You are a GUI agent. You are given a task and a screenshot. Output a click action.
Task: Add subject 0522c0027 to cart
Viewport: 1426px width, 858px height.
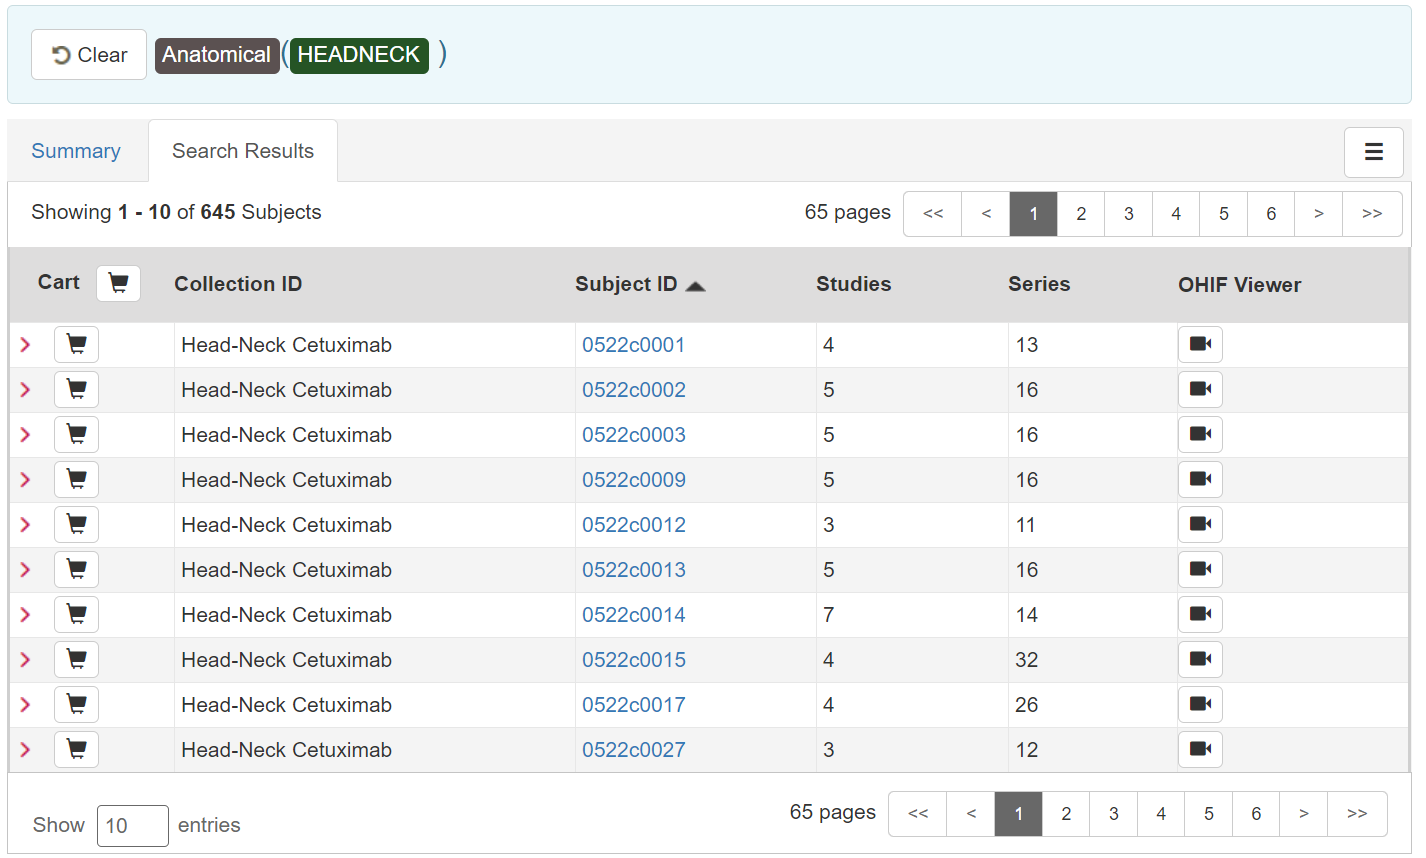pos(76,750)
